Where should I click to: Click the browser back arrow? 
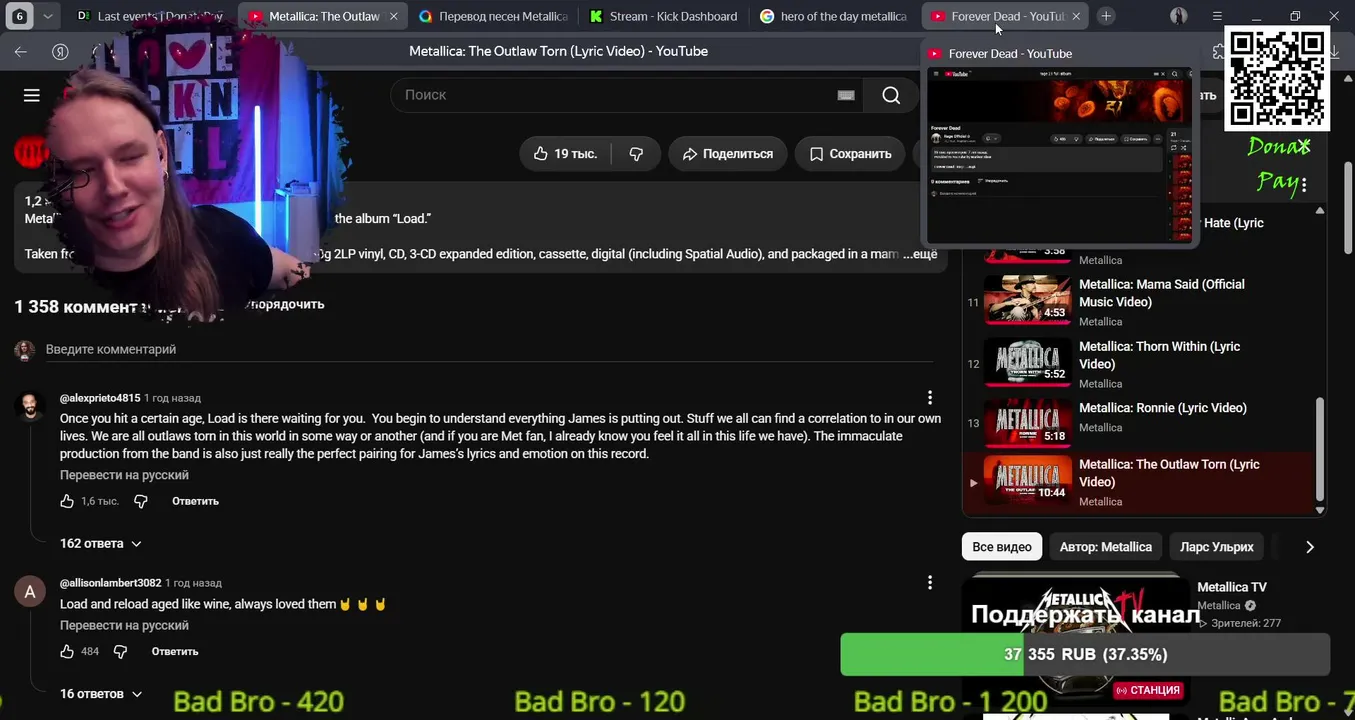pos(21,52)
